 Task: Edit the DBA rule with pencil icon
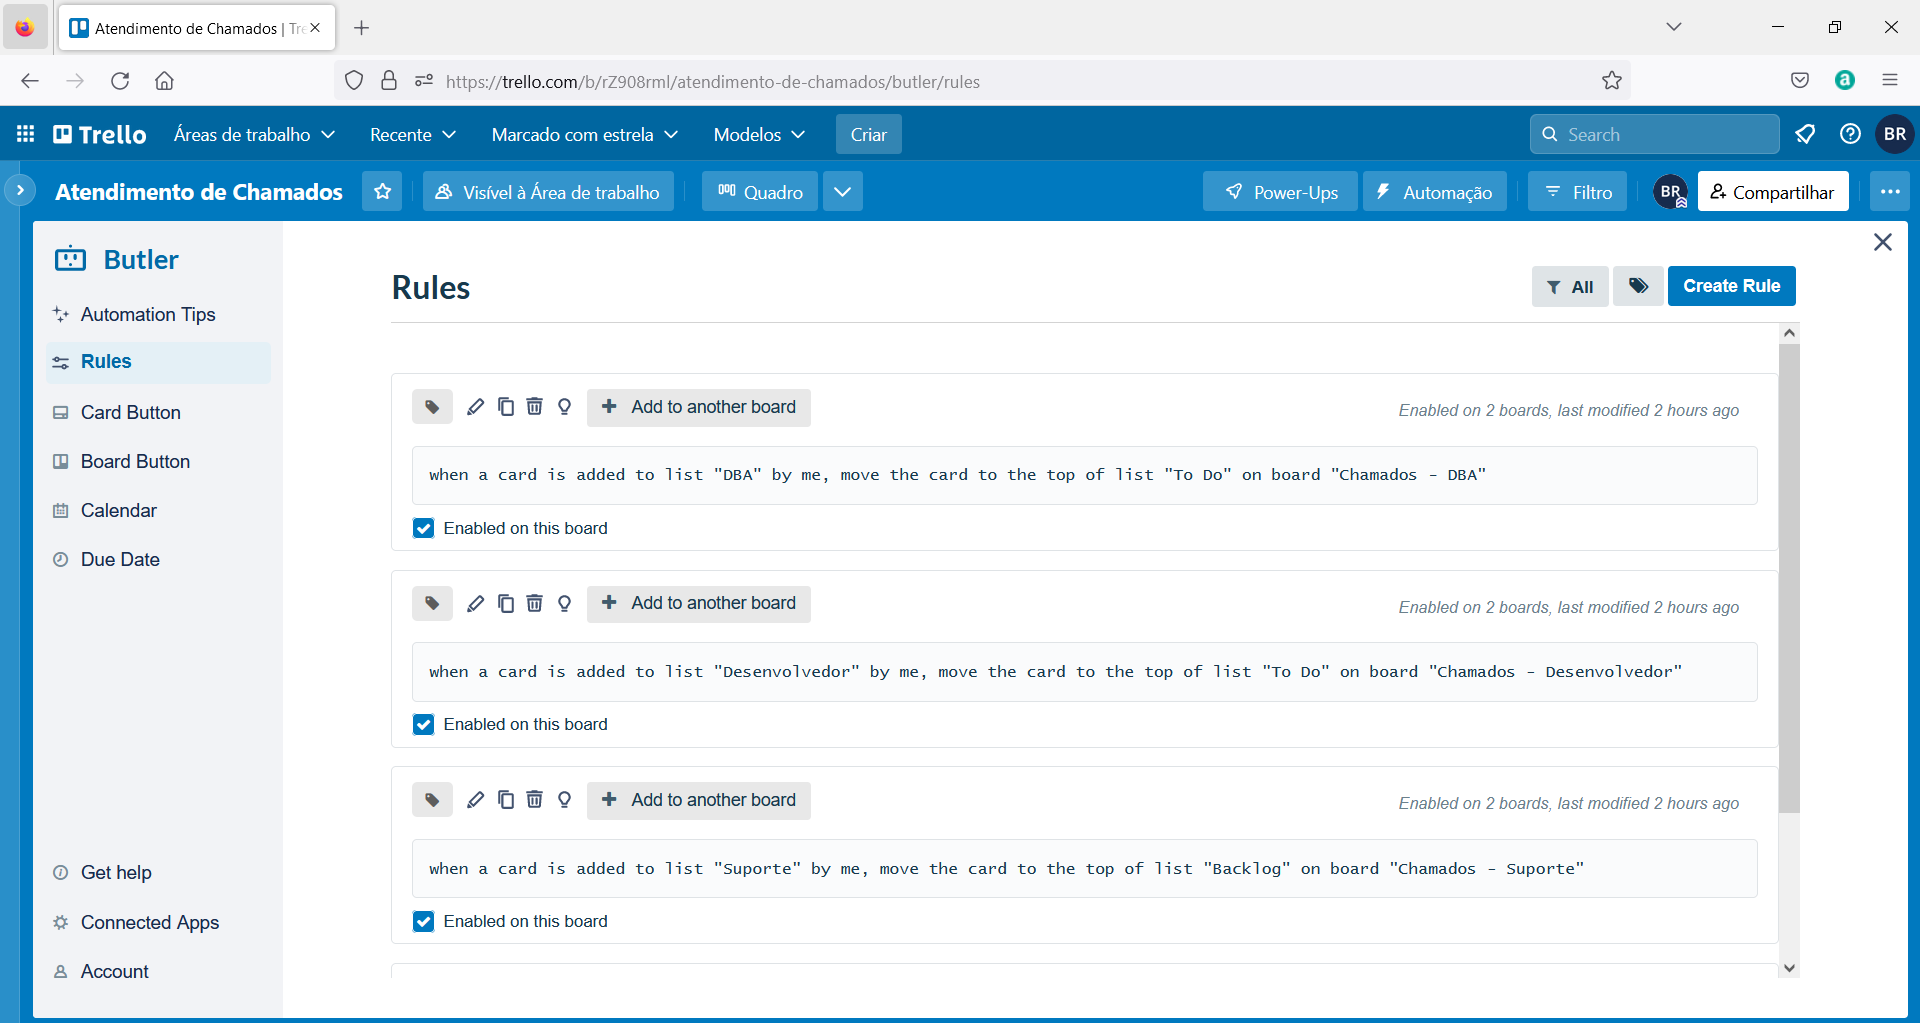(x=476, y=407)
